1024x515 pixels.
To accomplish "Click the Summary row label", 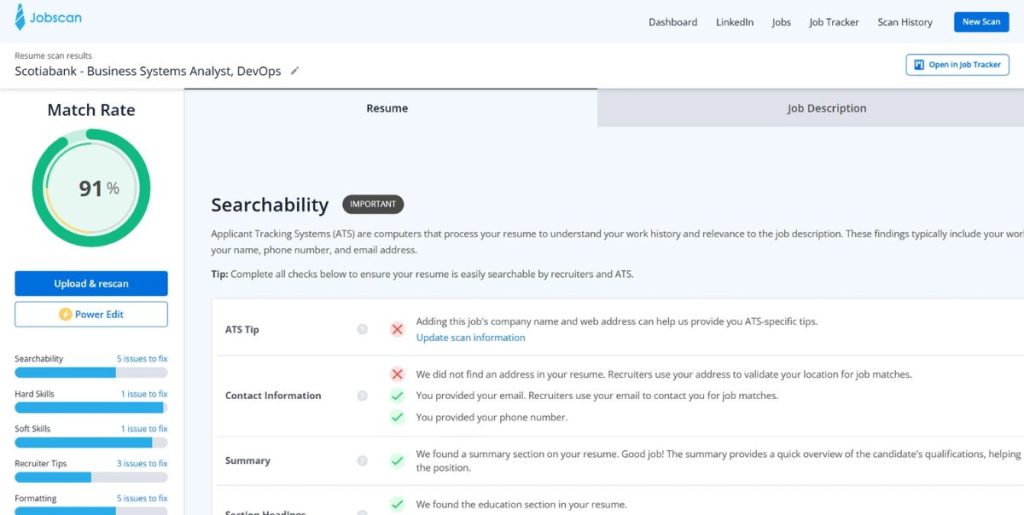I will [248, 461].
